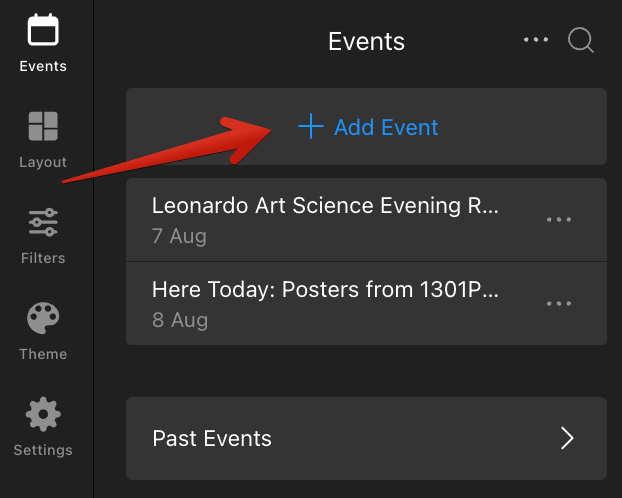Open the Layout grid icon

[x=43, y=126]
